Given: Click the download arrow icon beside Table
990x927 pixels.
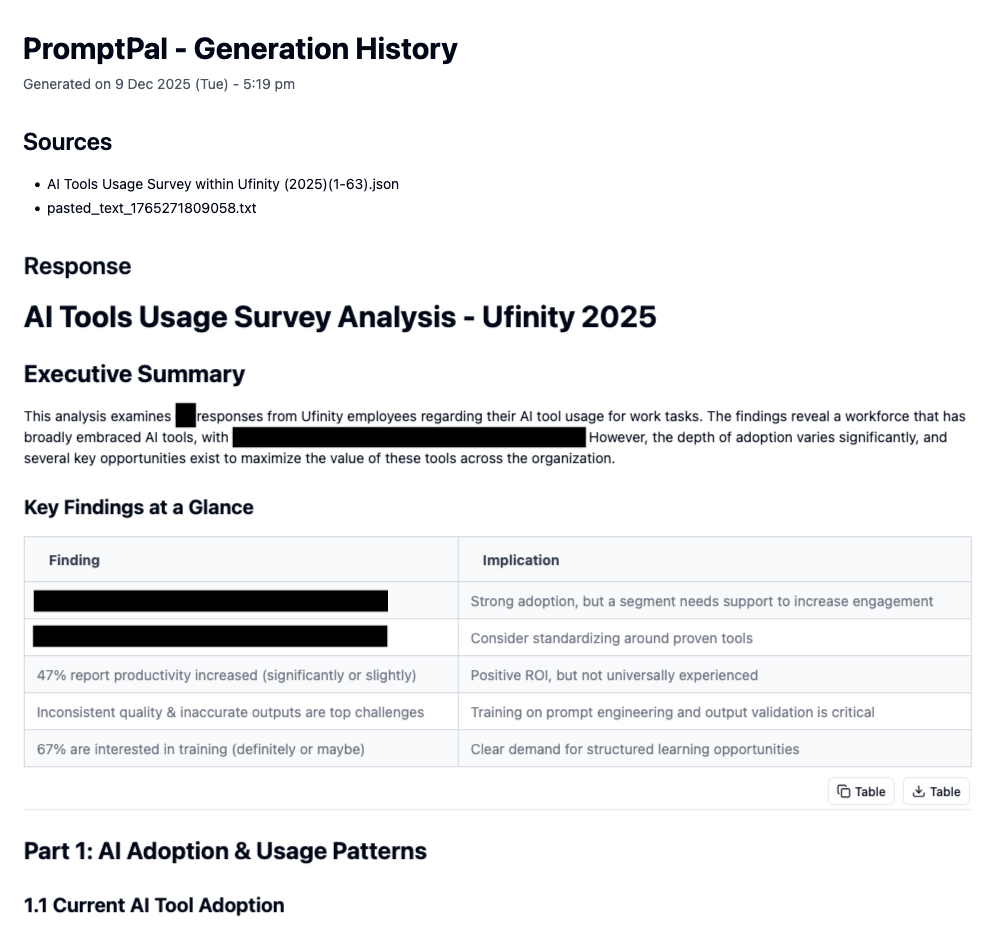Looking at the screenshot, I should [x=919, y=791].
